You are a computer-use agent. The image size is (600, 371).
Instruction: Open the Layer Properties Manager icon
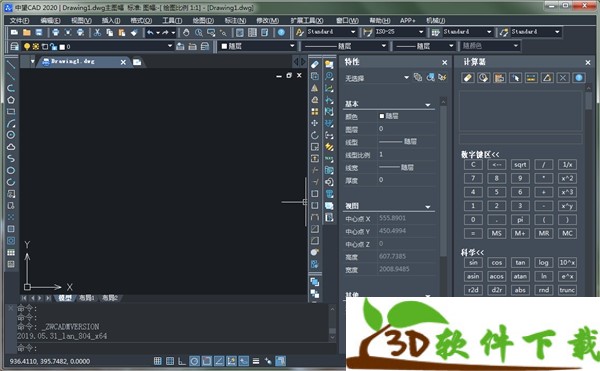[x=15, y=47]
